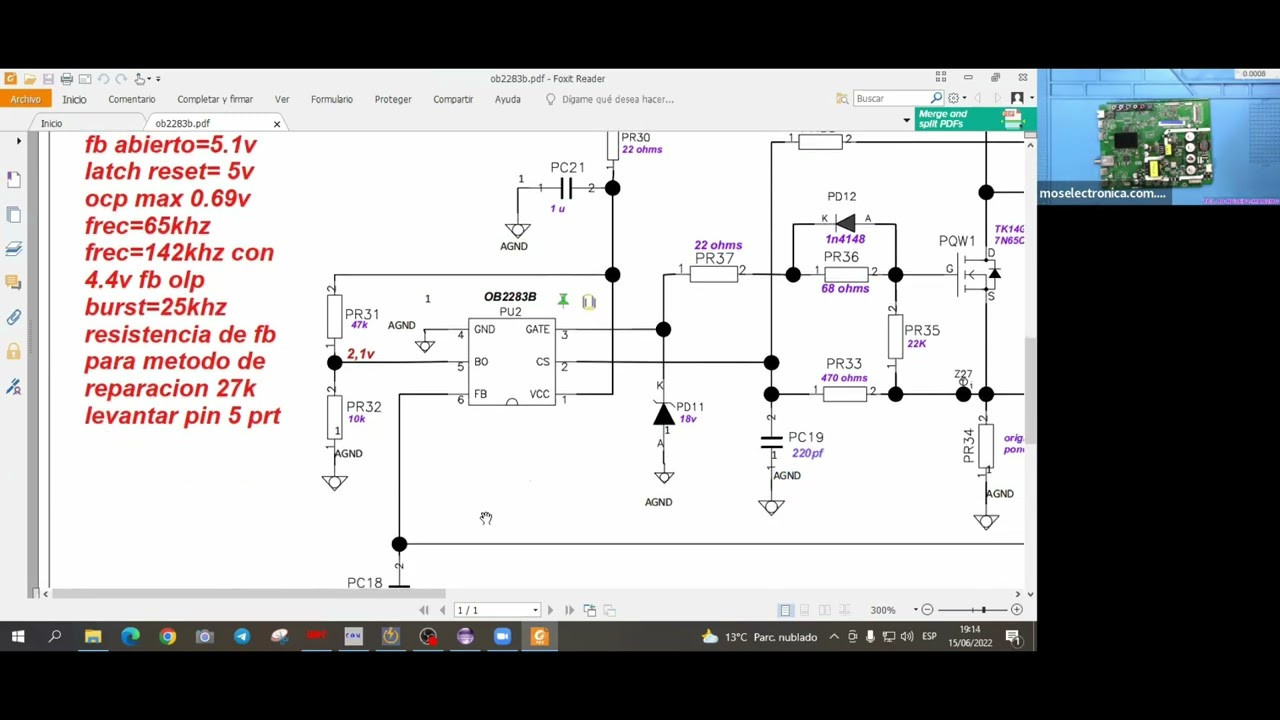Image resolution: width=1280 pixels, height=720 pixels.
Task: Click the green pin annotation on schematic
Action: [563, 300]
